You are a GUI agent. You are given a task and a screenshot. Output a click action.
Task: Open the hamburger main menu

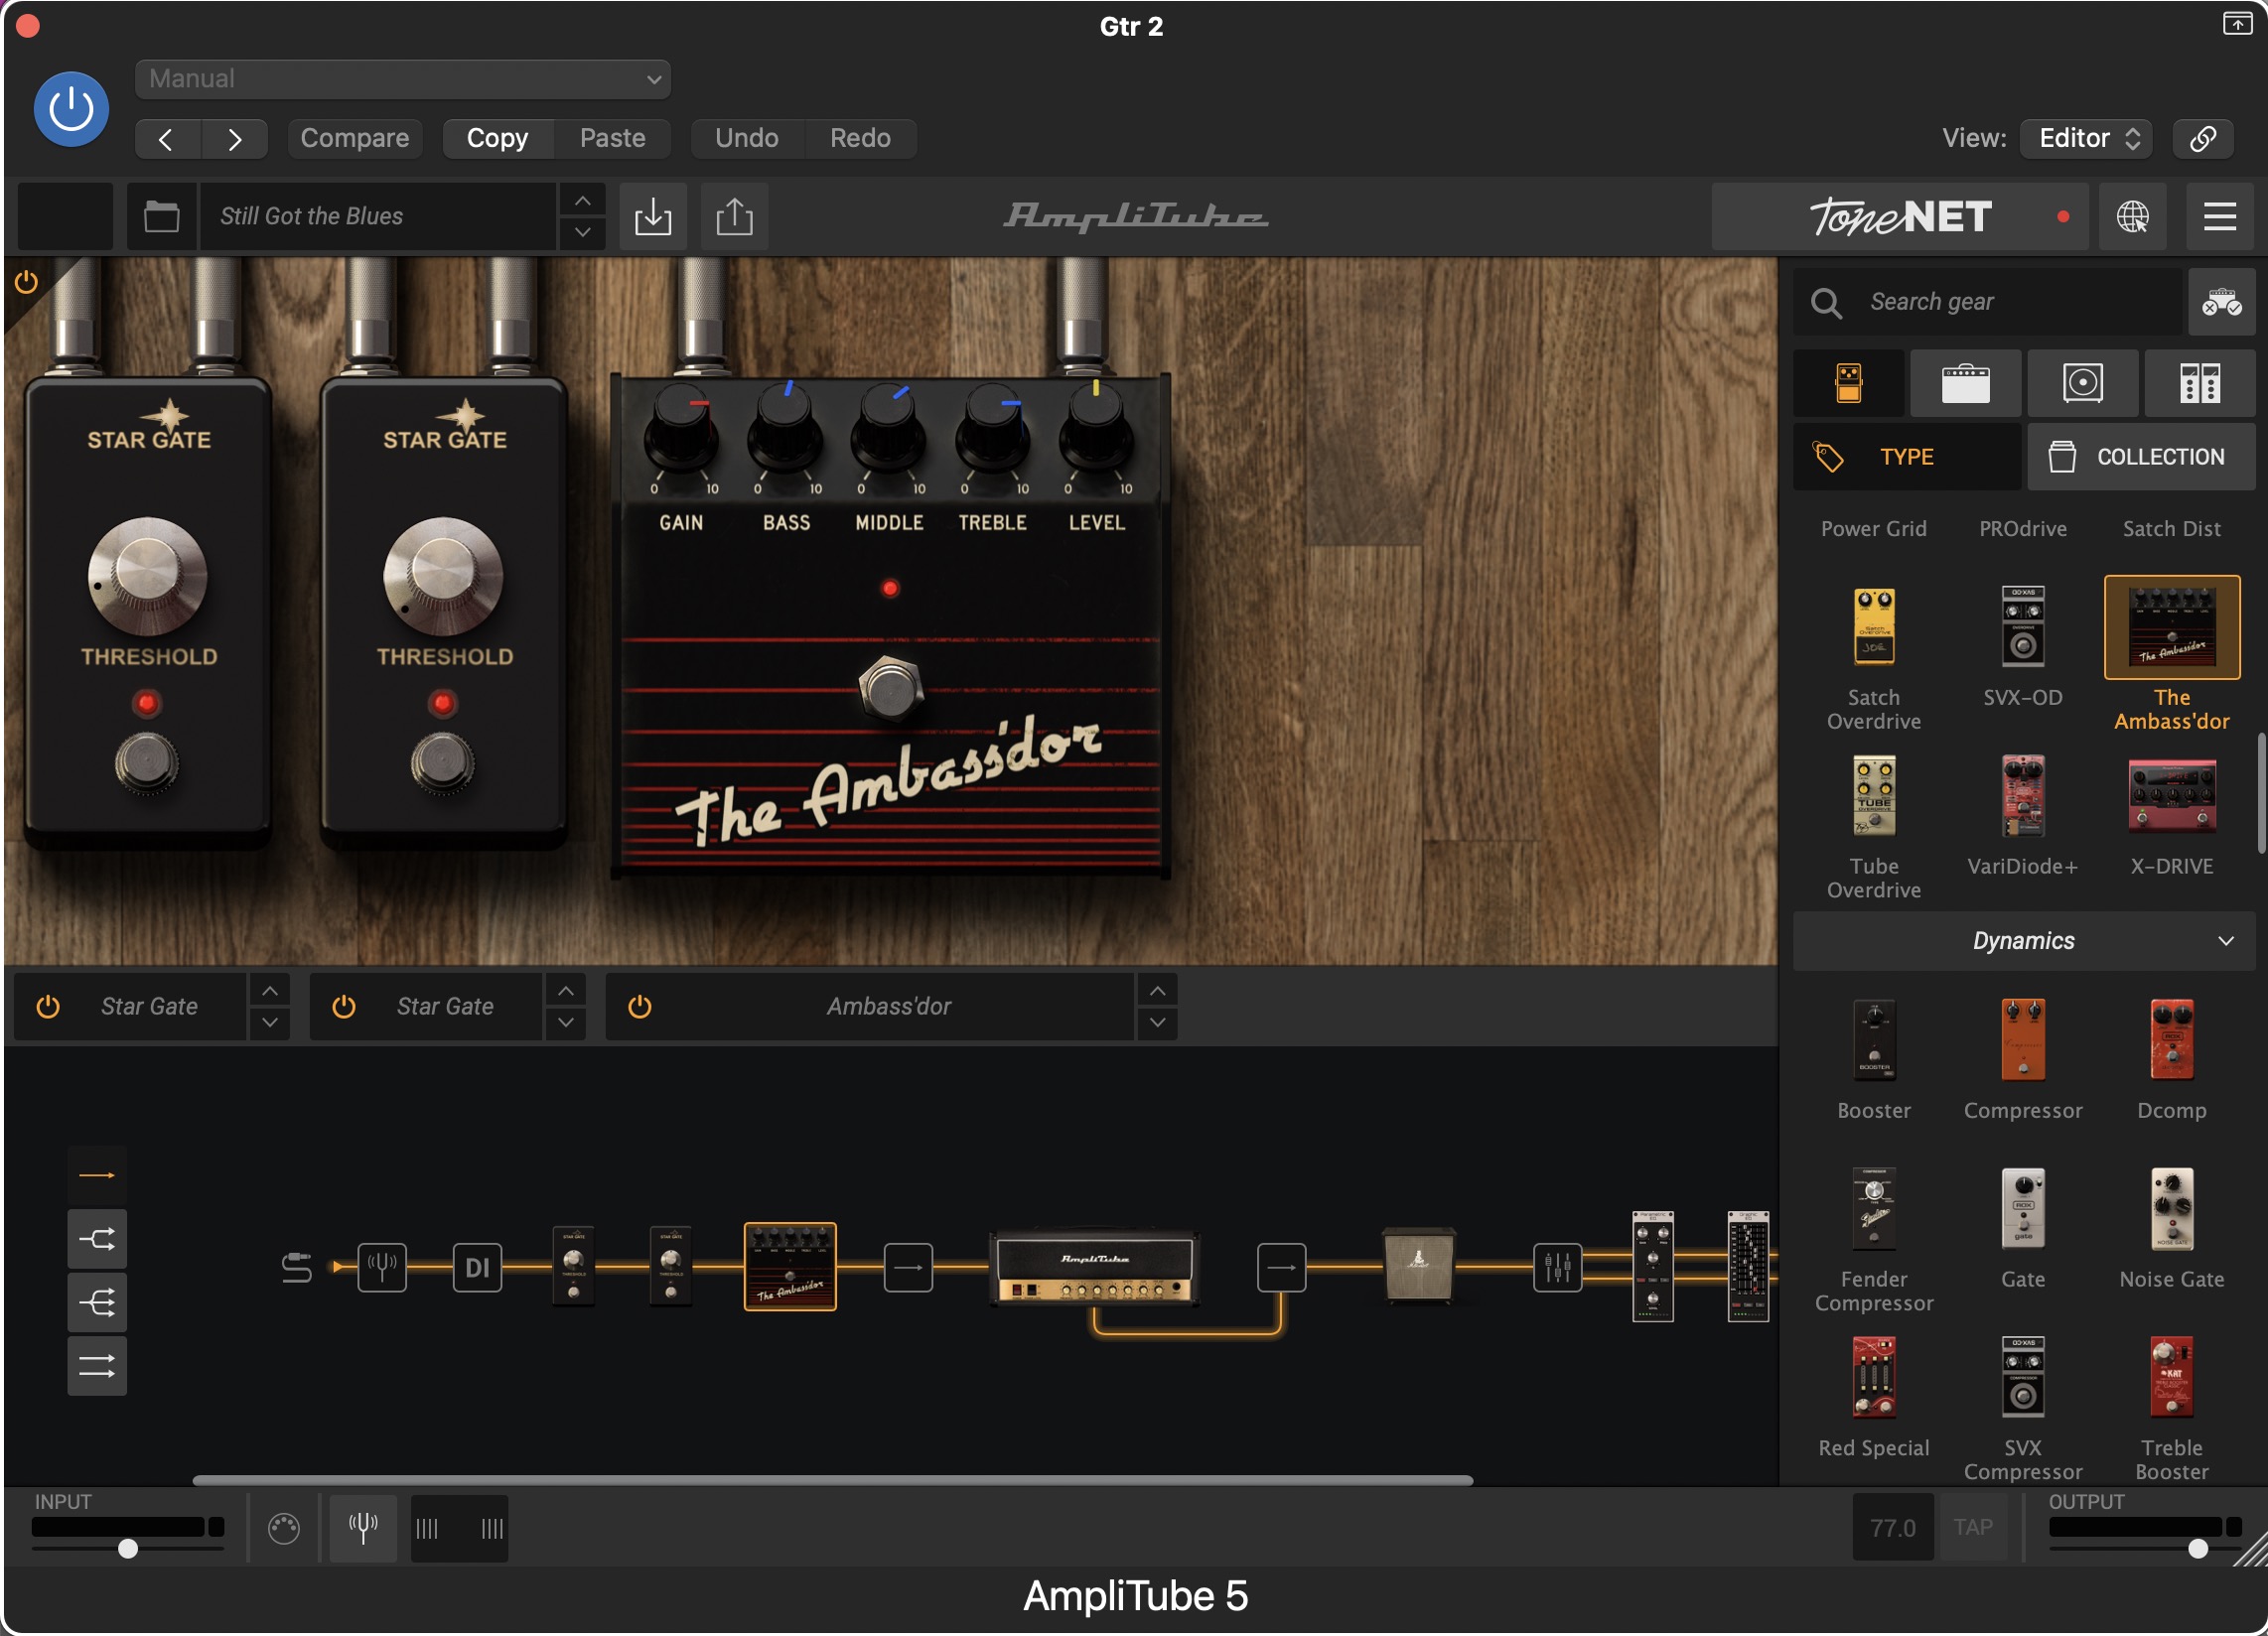click(x=2220, y=216)
